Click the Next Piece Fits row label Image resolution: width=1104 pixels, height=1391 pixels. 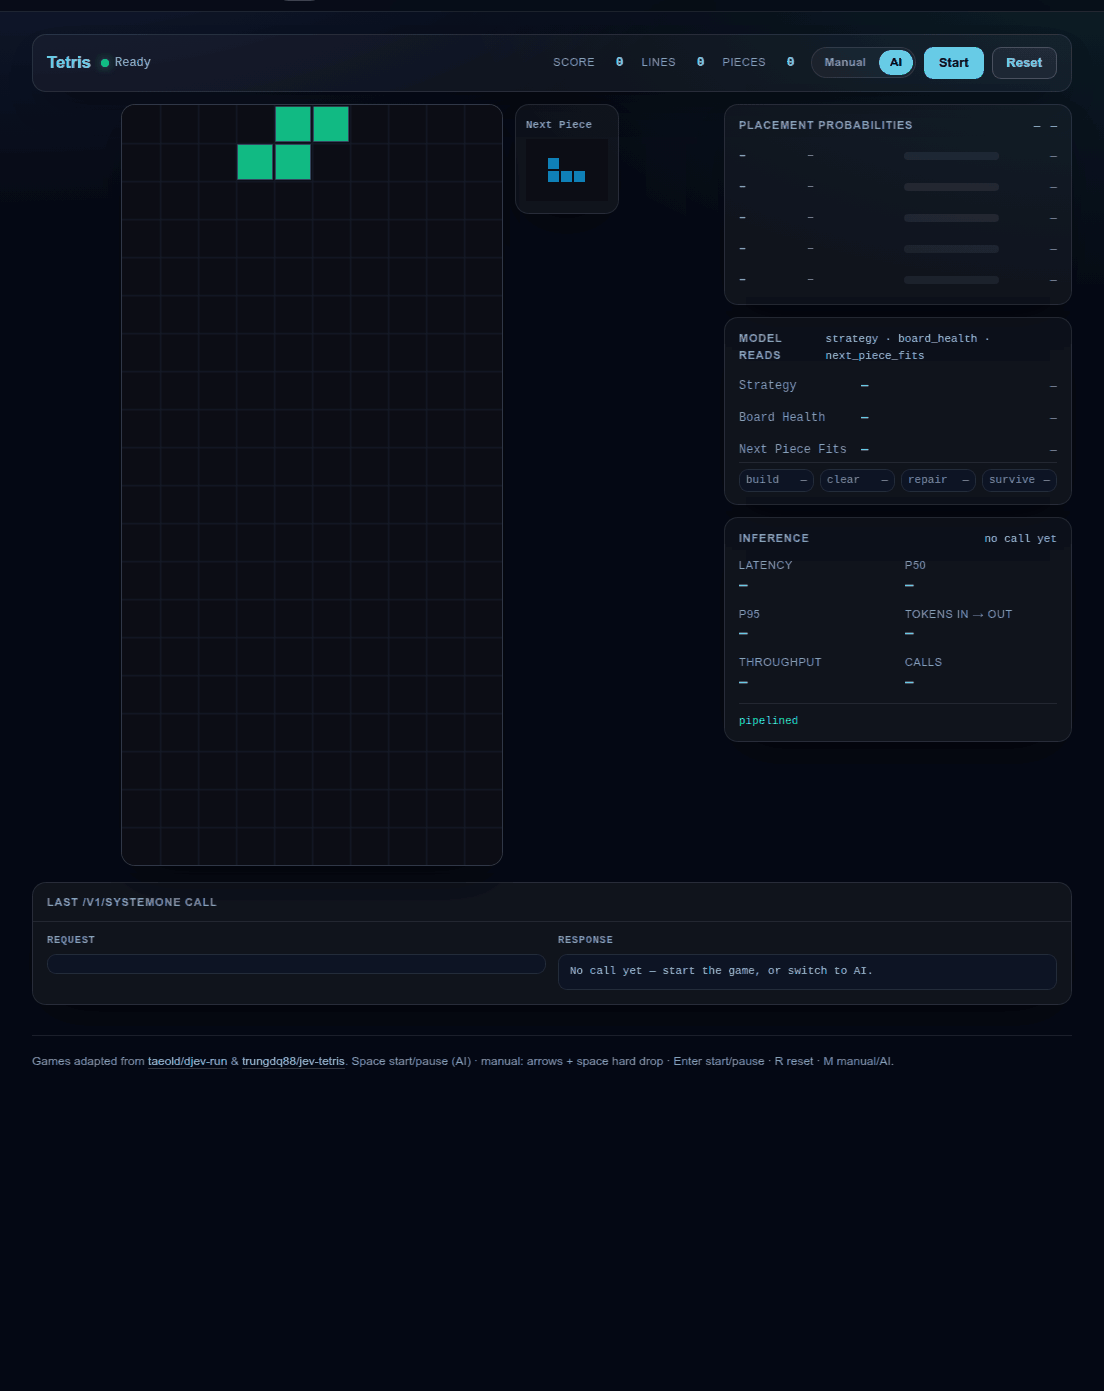click(793, 449)
